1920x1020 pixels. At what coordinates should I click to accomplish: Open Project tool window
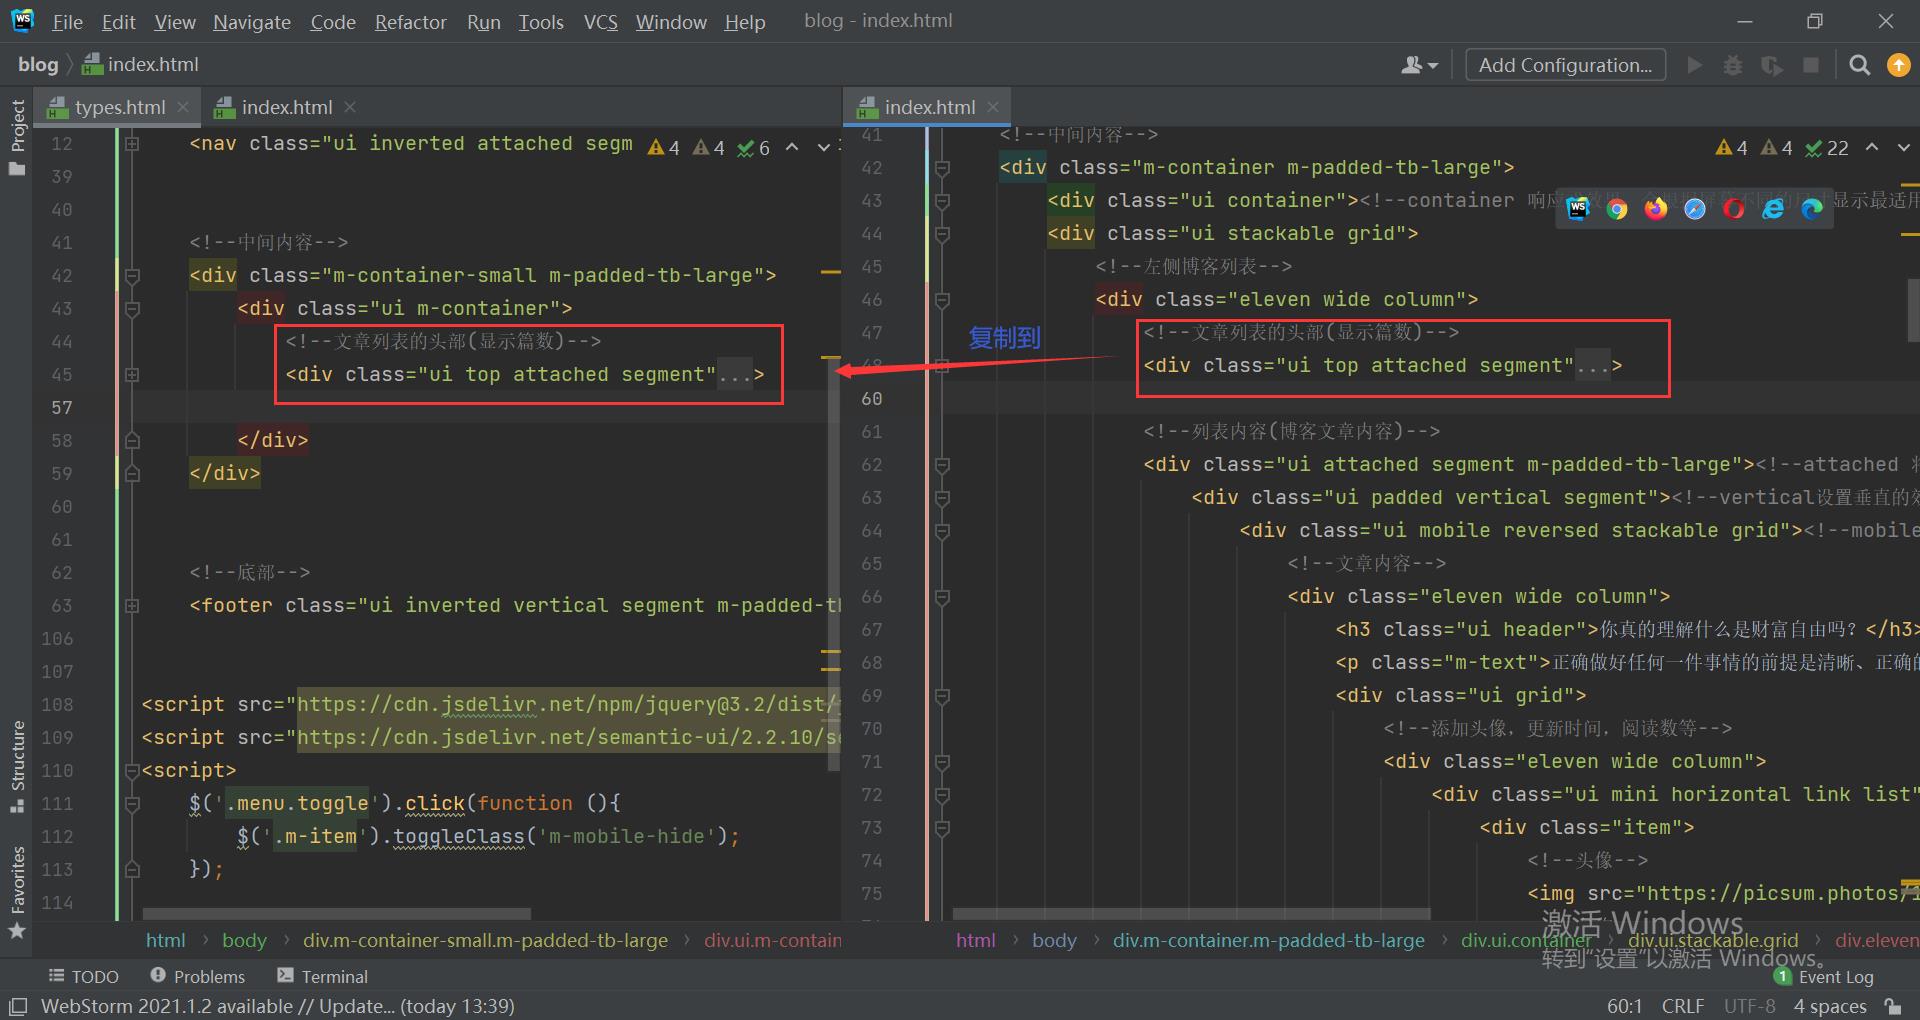point(17,137)
